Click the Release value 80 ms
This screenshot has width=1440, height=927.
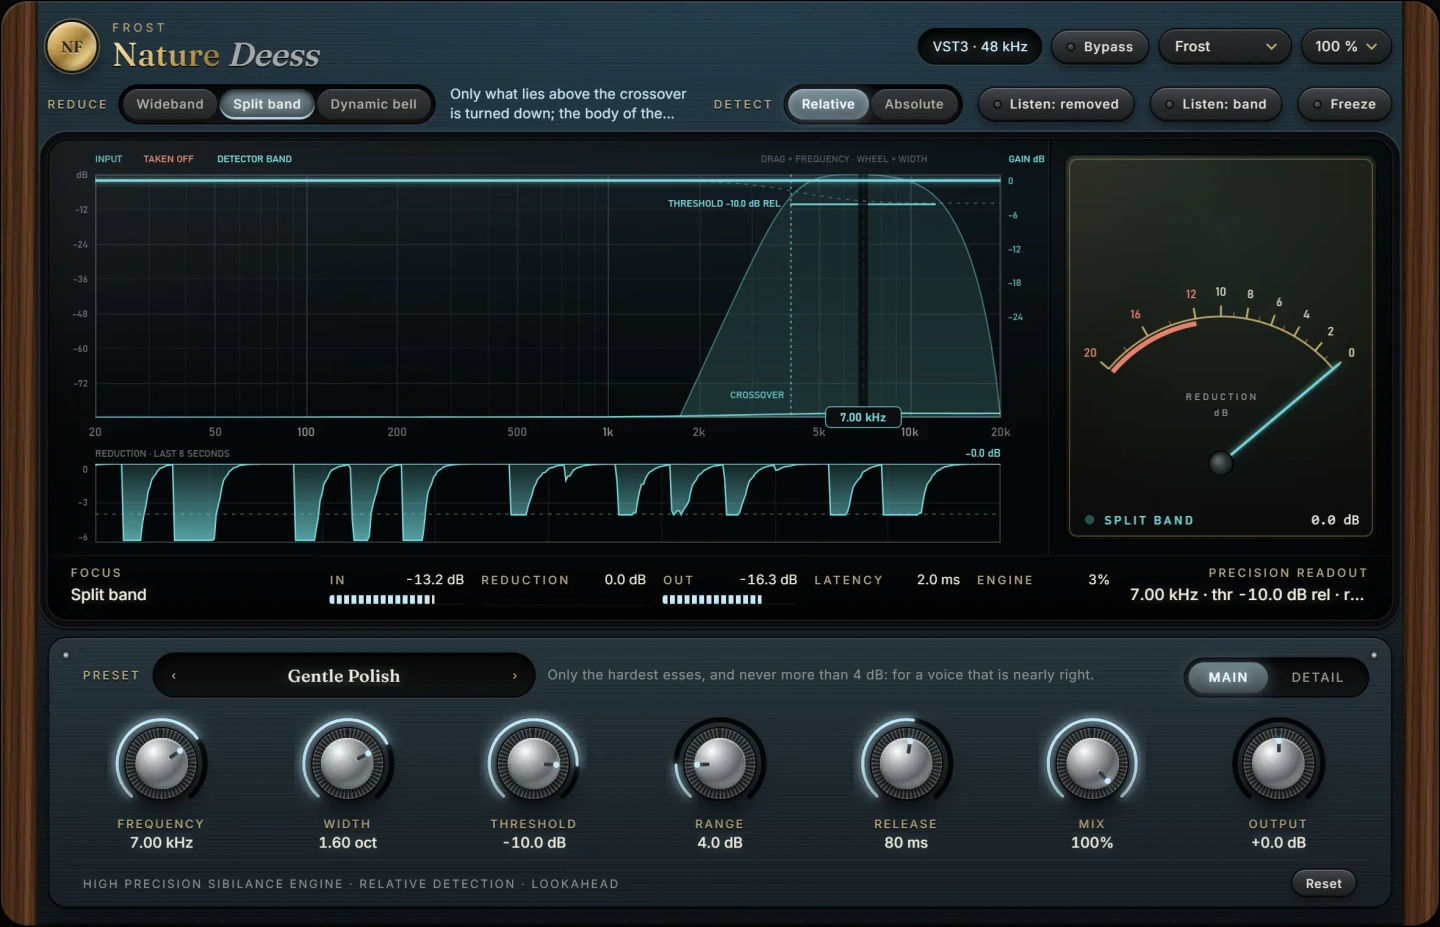pyautogui.click(x=906, y=843)
